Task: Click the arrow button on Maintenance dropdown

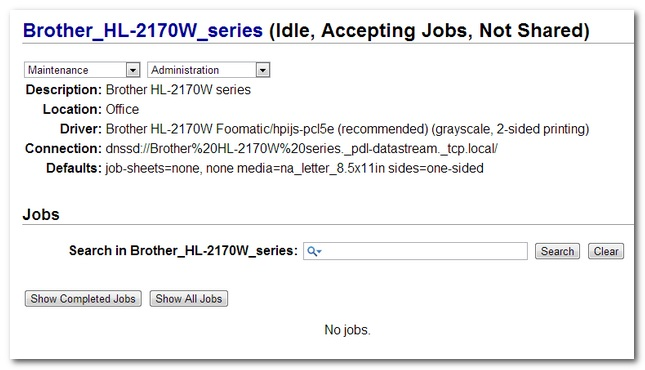Action: click(x=132, y=70)
